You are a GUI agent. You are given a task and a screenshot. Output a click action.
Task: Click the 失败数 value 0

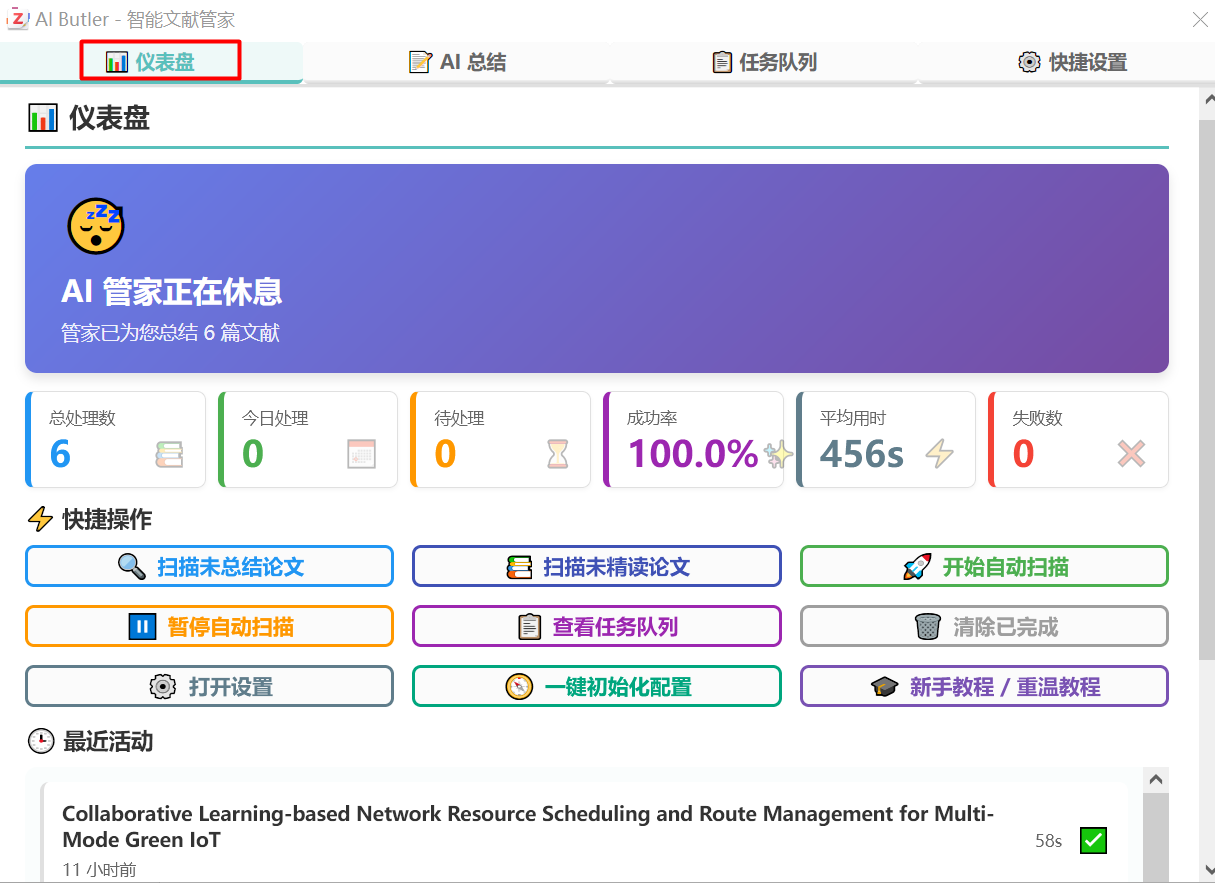point(1023,454)
